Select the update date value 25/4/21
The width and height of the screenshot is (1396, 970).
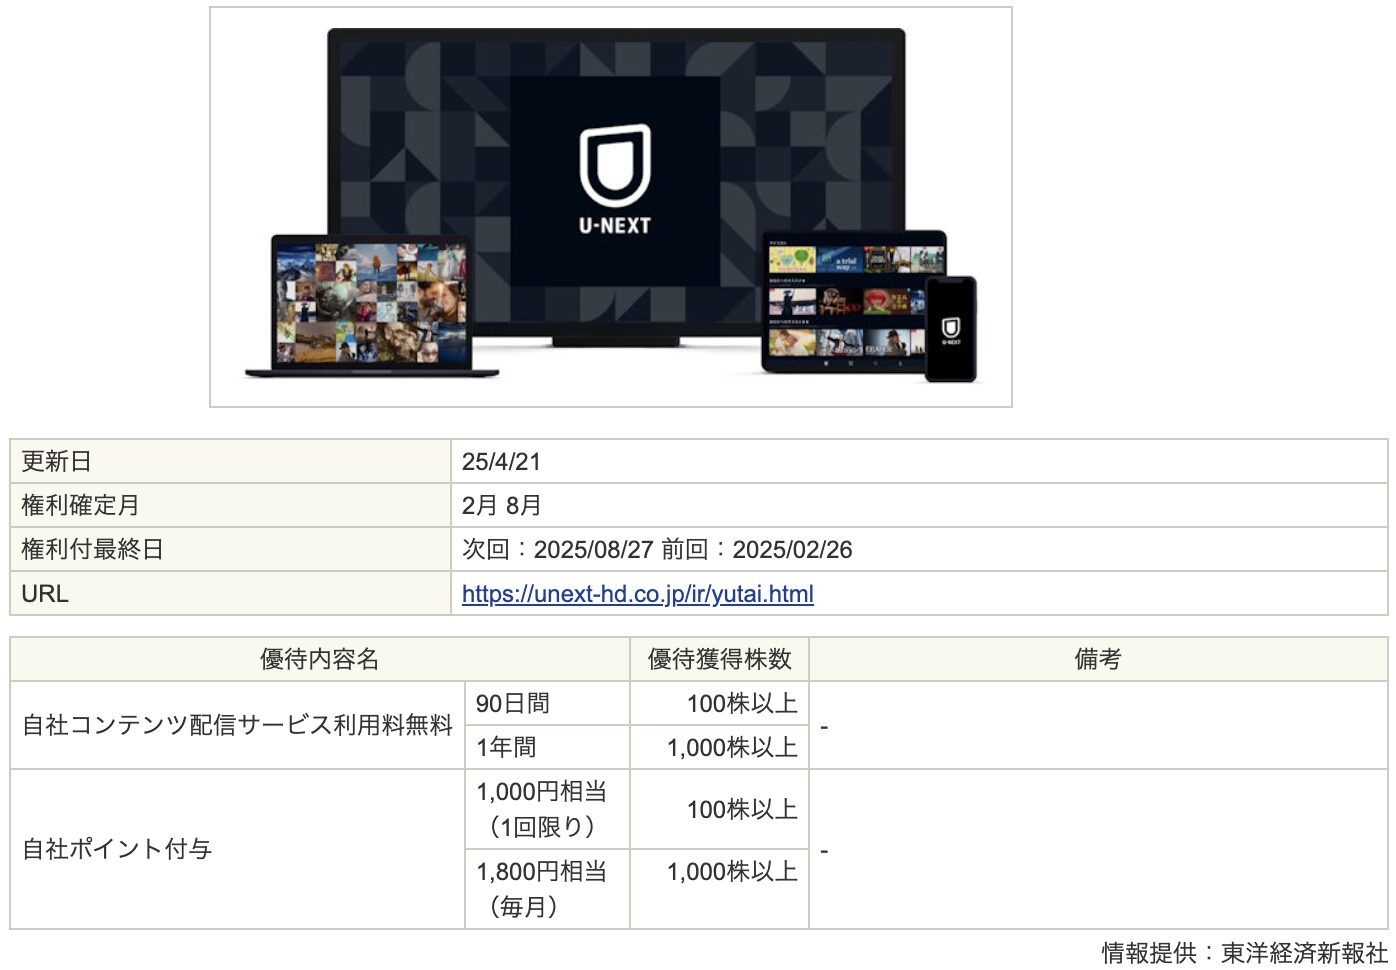[x=501, y=461]
